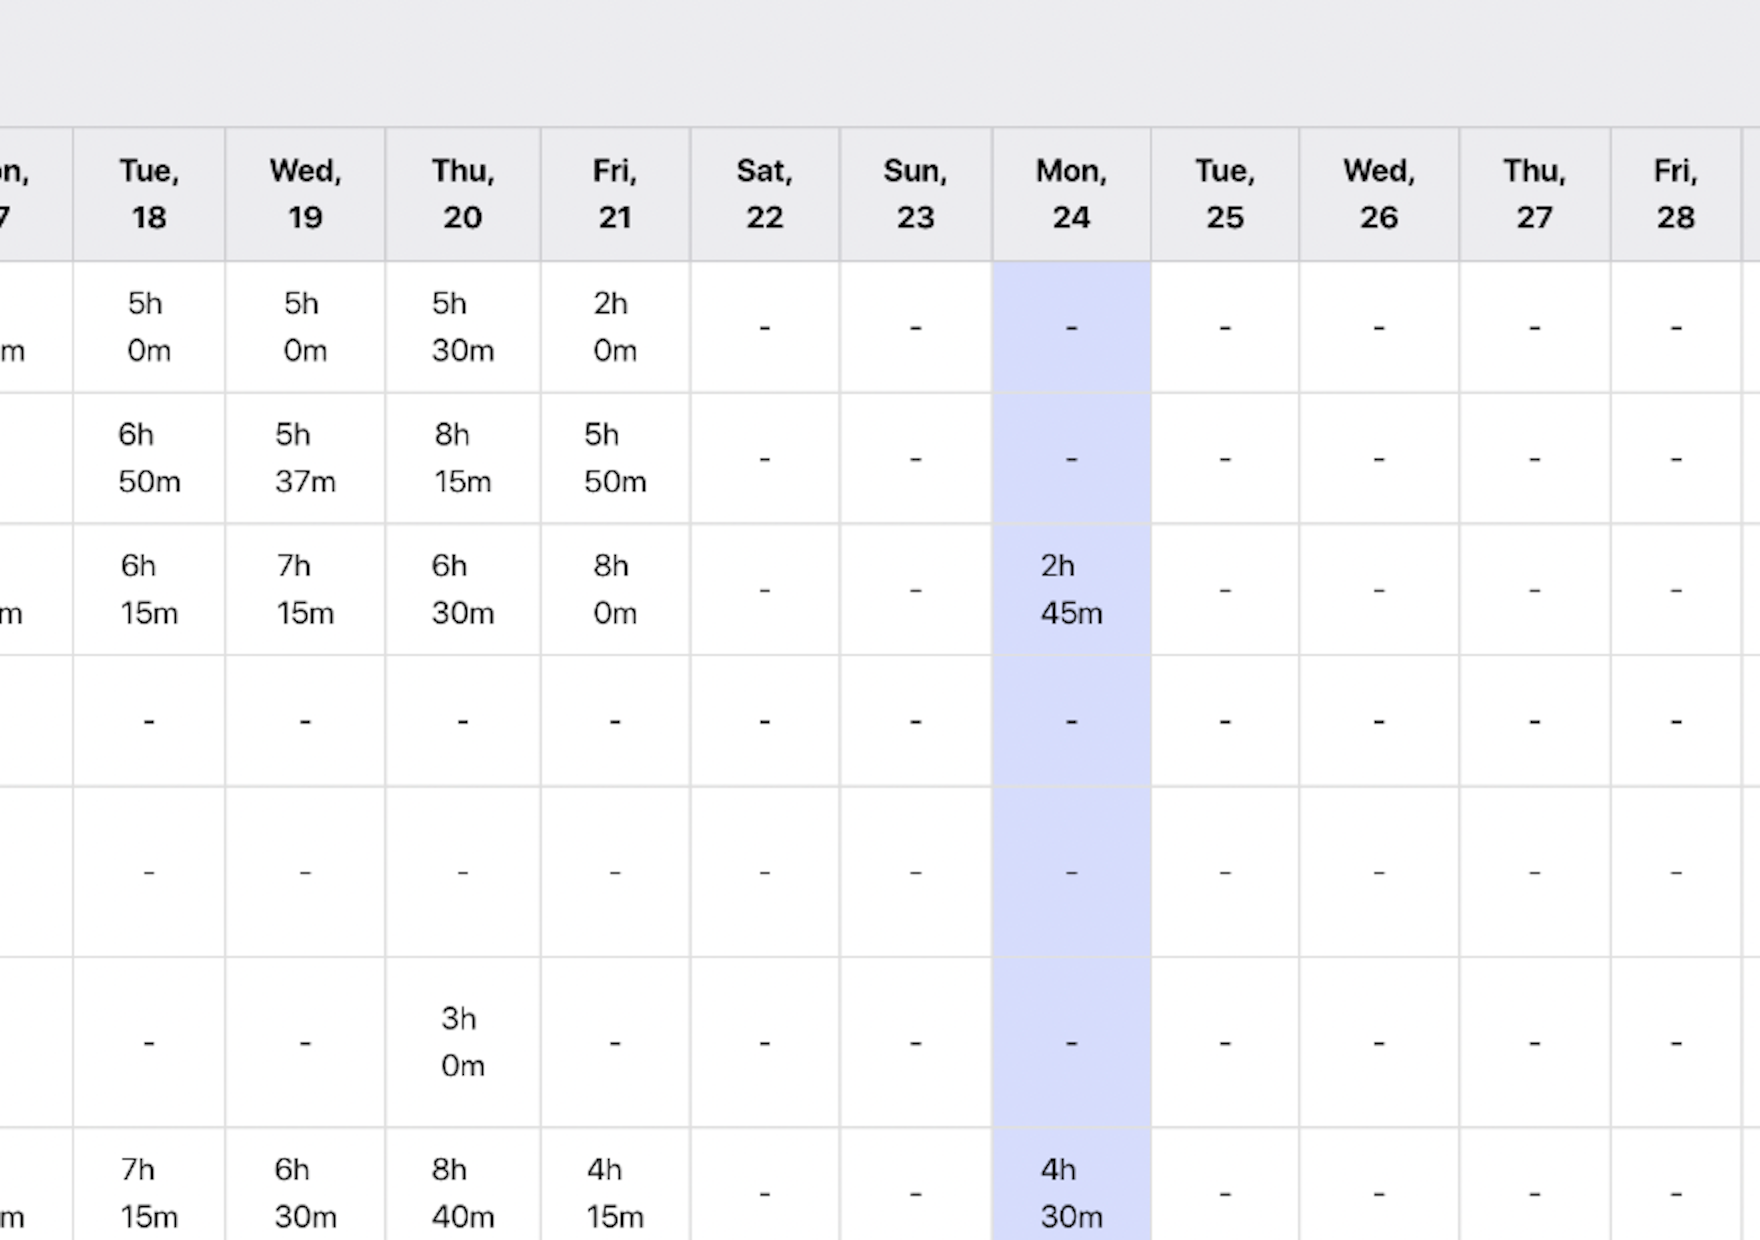
Task: Click the Tue, 25 column header
Action: (x=1225, y=194)
